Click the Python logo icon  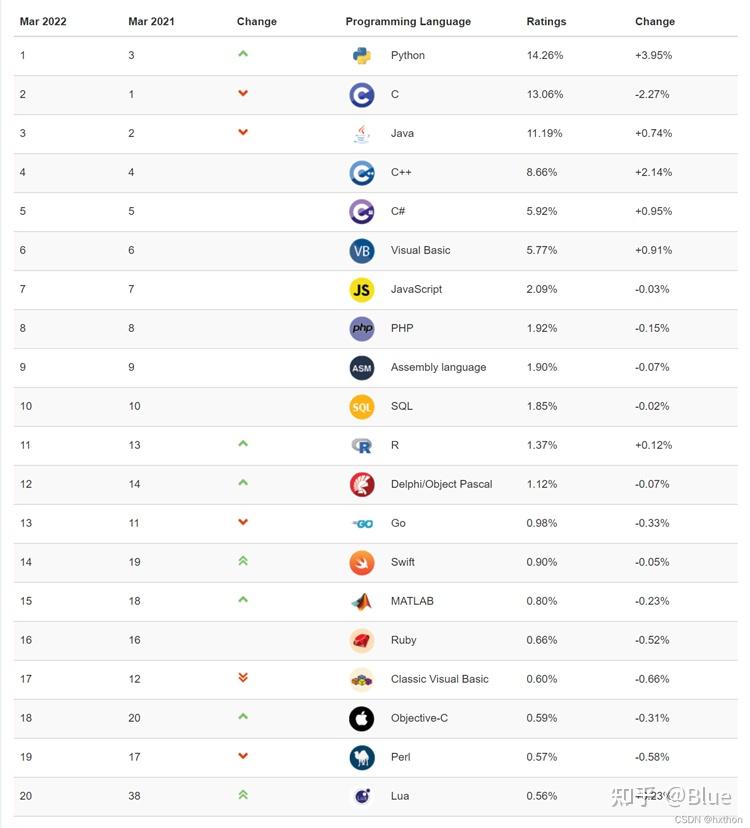tap(362, 55)
